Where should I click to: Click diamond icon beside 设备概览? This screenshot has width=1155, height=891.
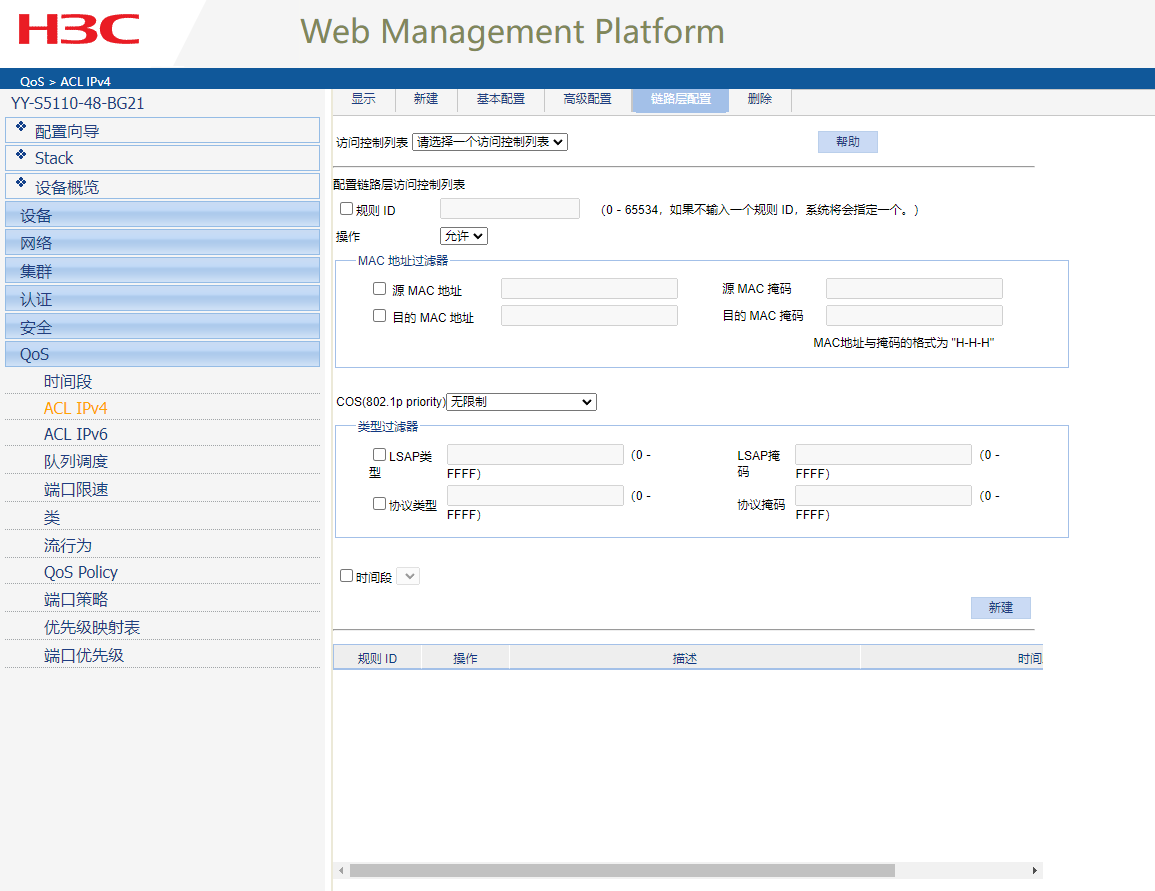point(21,182)
